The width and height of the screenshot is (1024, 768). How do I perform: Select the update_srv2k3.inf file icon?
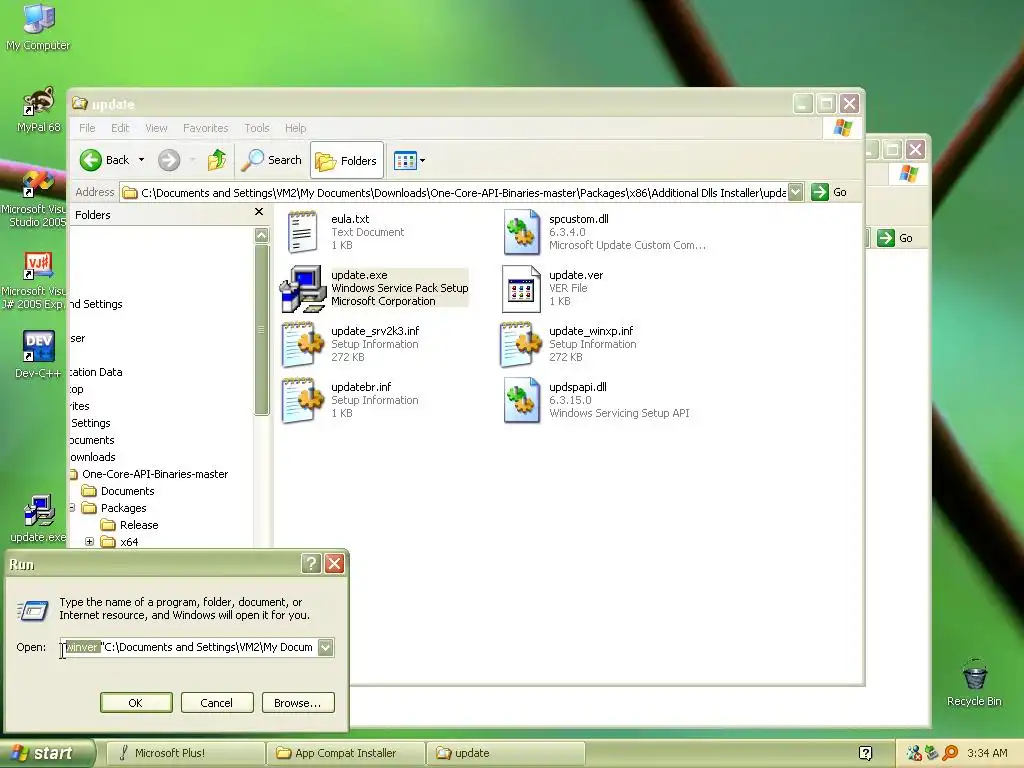302,344
